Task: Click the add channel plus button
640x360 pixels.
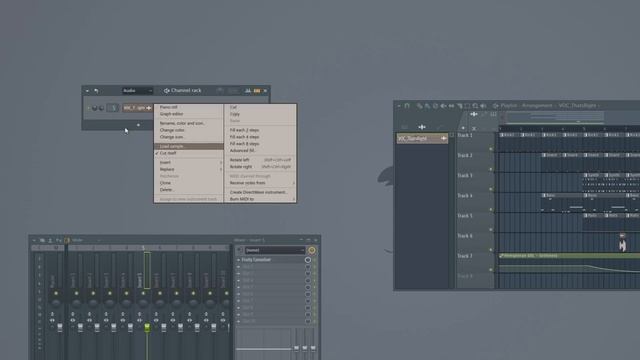Action: pyautogui.click(x=138, y=125)
